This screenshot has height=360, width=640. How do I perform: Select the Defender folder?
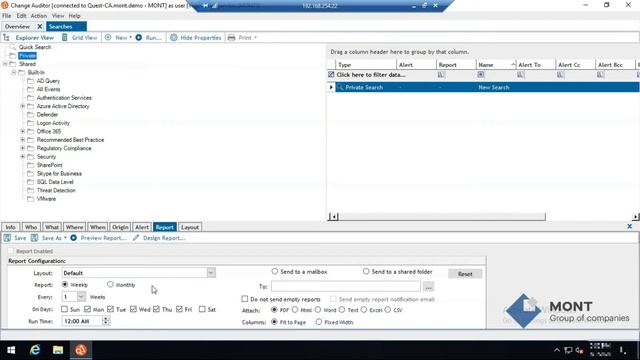pos(47,115)
